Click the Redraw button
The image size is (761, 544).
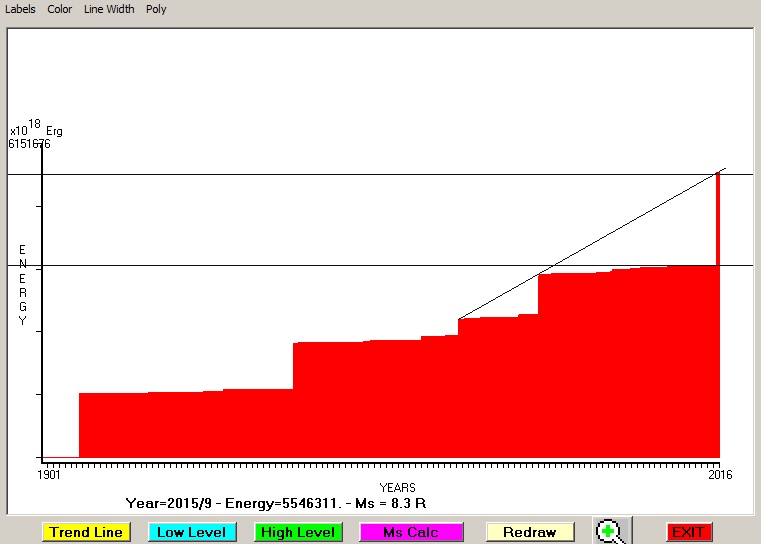(x=529, y=532)
